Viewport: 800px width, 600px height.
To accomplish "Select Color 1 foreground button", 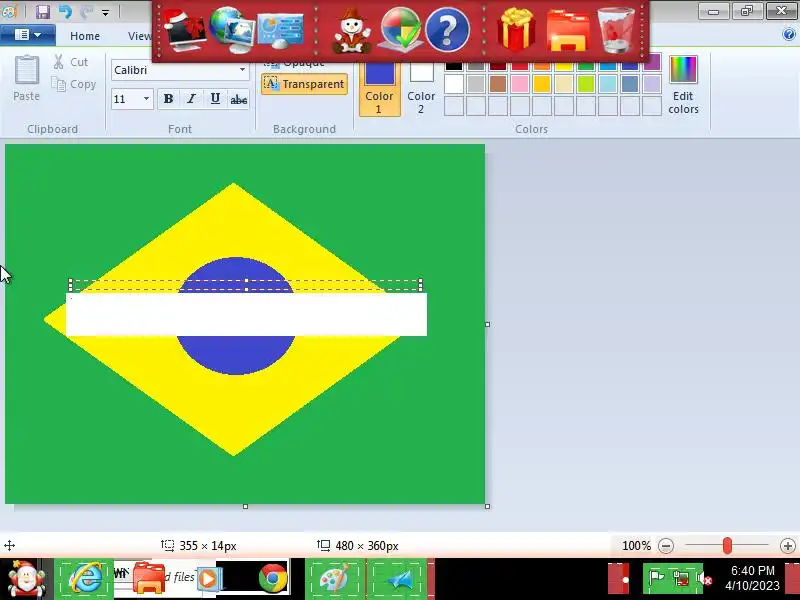I will [379, 89].
